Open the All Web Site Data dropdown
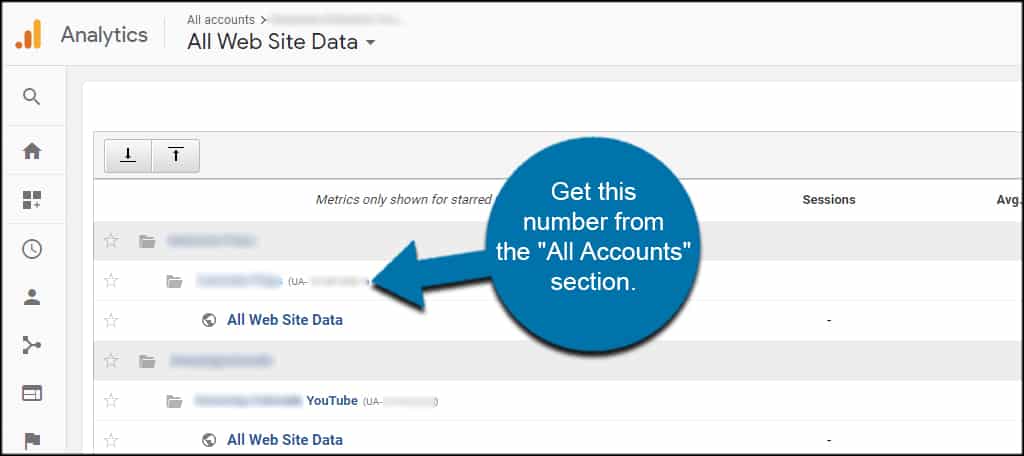Screen dimensions: 1024x456 tap(281, 42)
